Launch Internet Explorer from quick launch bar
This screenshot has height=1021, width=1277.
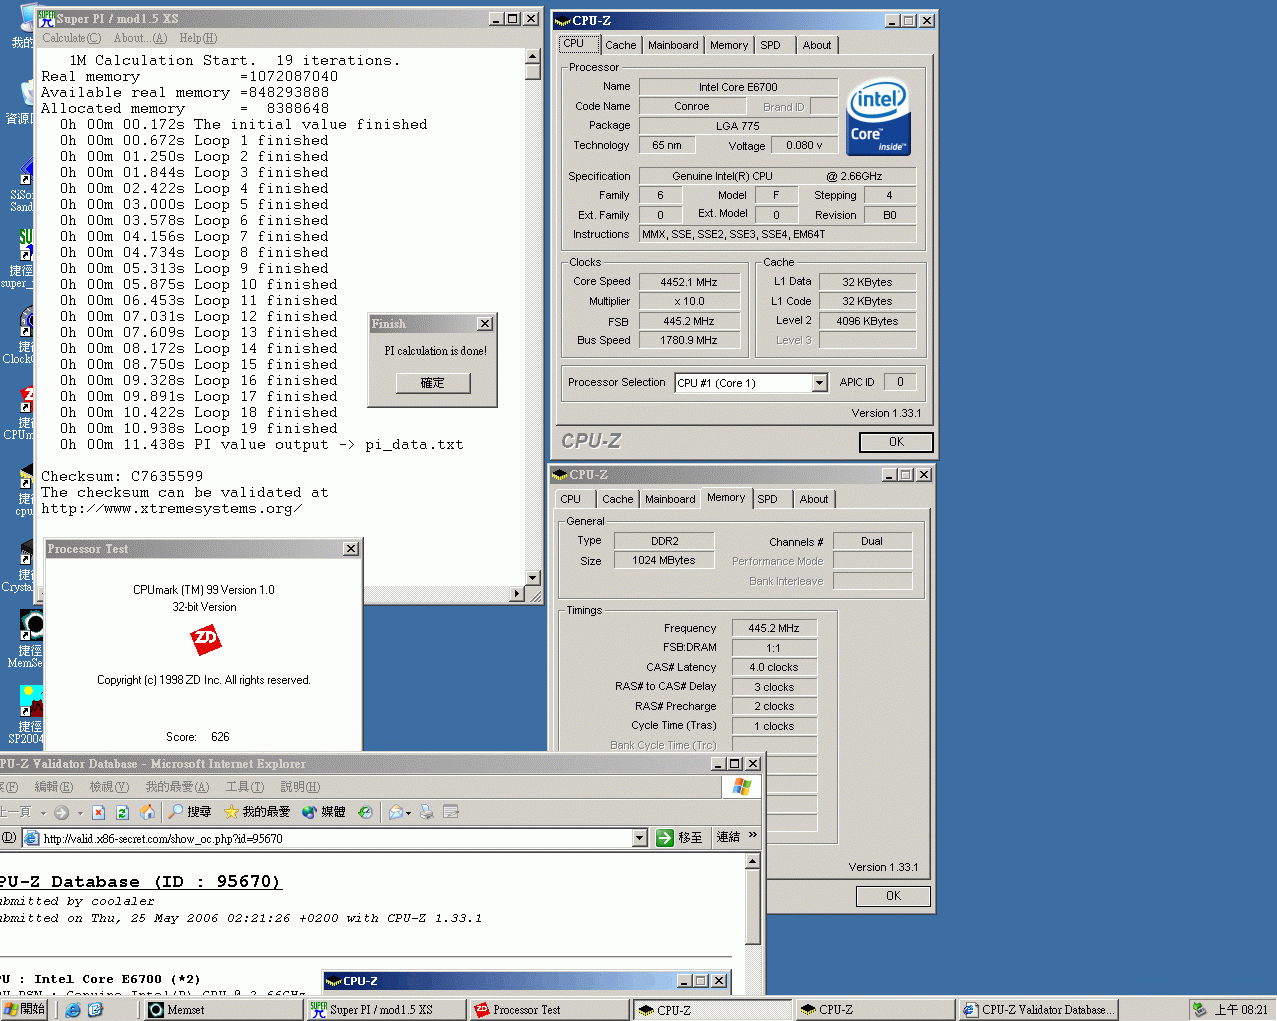tap(73, 1010)
